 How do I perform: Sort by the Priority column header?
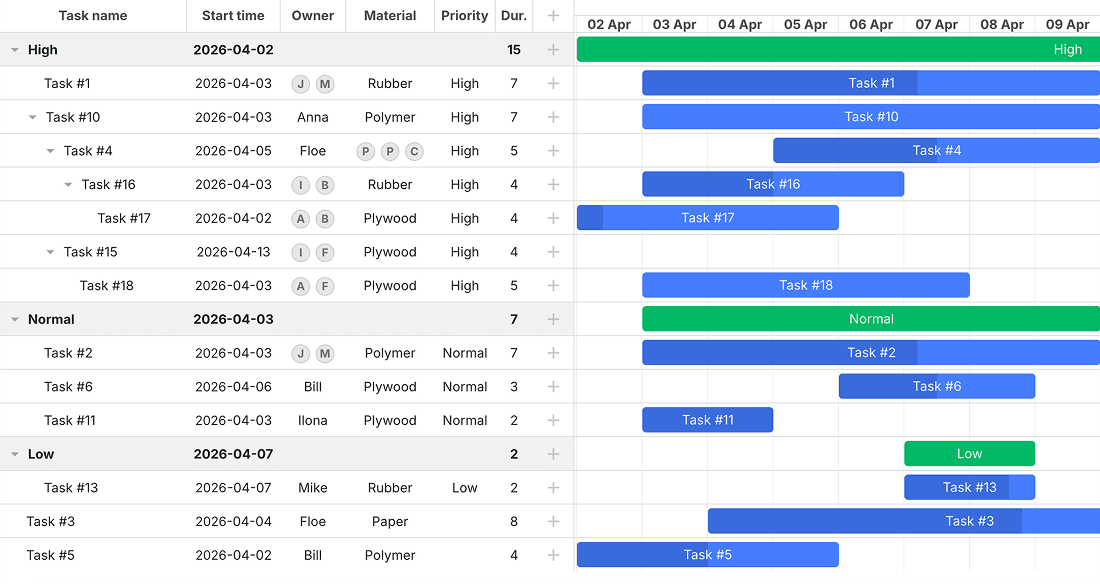click(464, 15)
